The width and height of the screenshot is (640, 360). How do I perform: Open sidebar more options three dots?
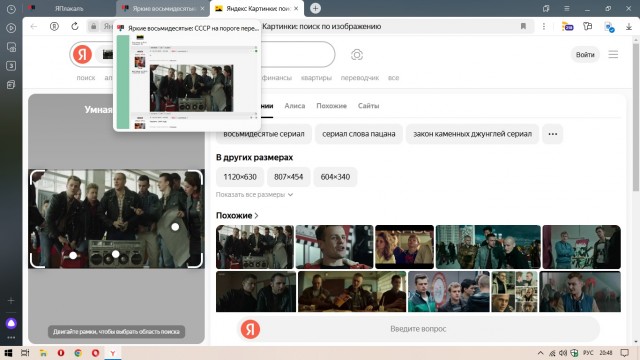pos(11,338)
